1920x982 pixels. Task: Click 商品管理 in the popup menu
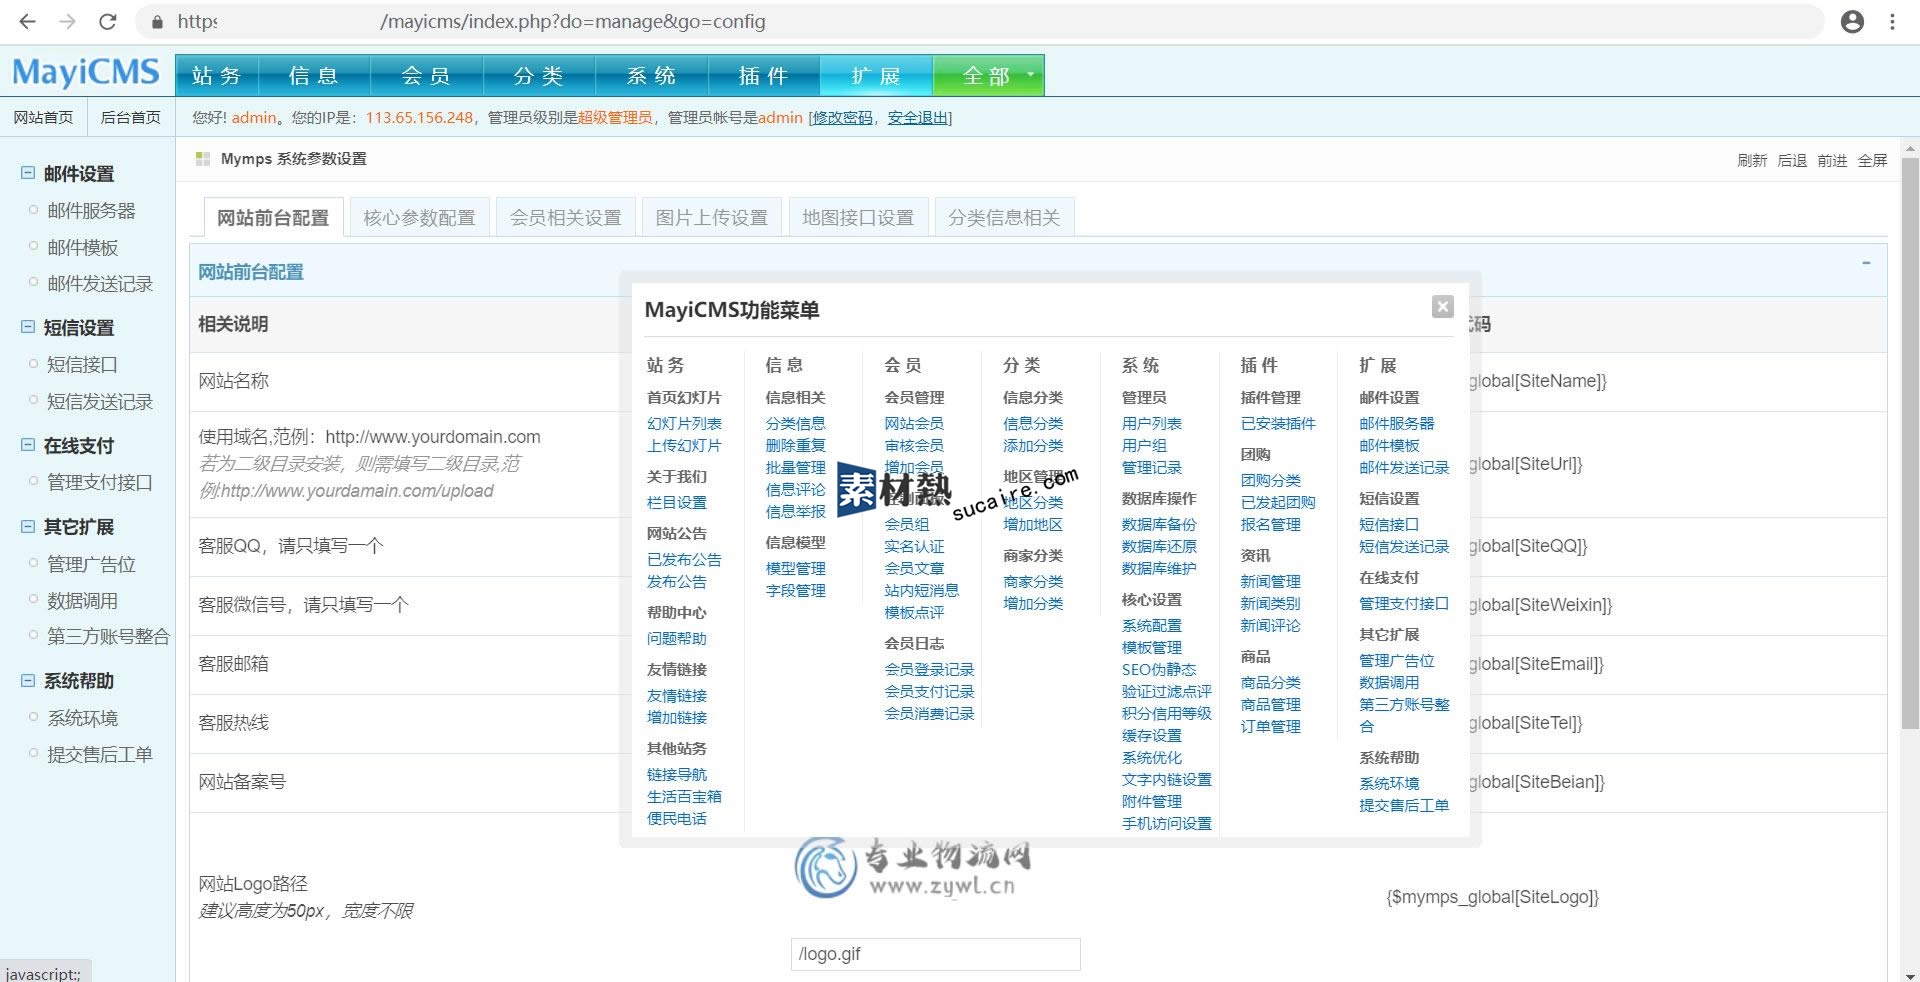pyautogui.click(x=1271, y=704)
